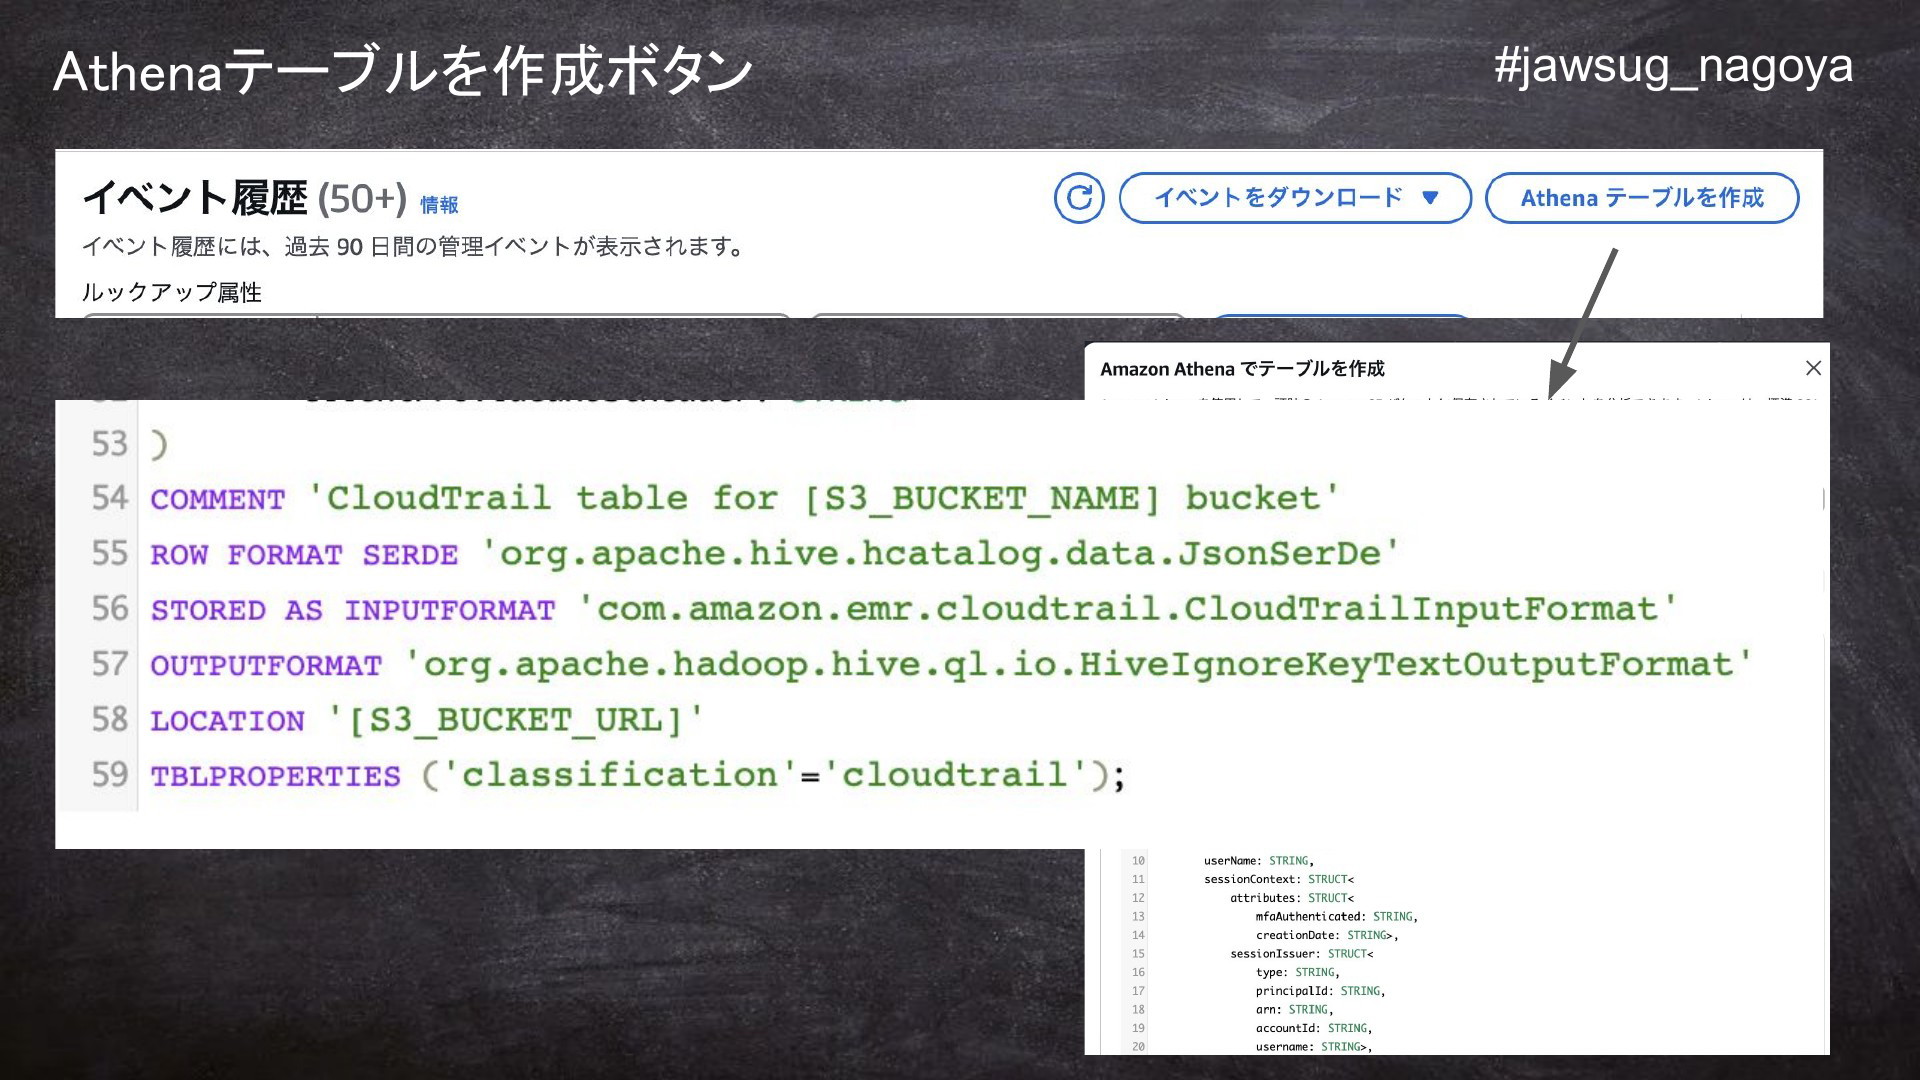The height and width of the screenshot is (1080, 1920).
Task: Select code line 54 COMMENT statement
Action: 744,498
